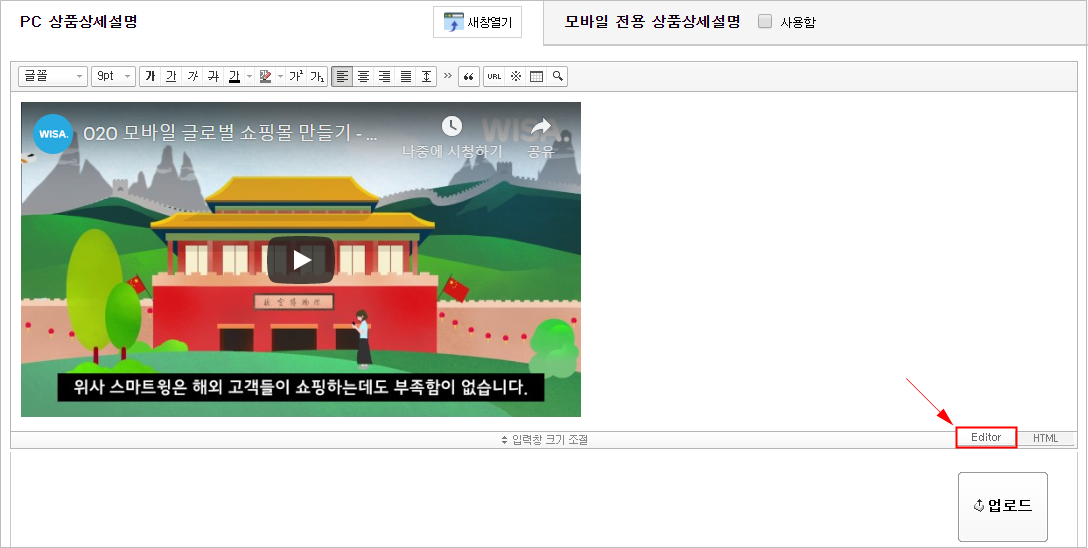Expand the font color palette arrow
The image size is (1088, 548).
click(249, 76)
